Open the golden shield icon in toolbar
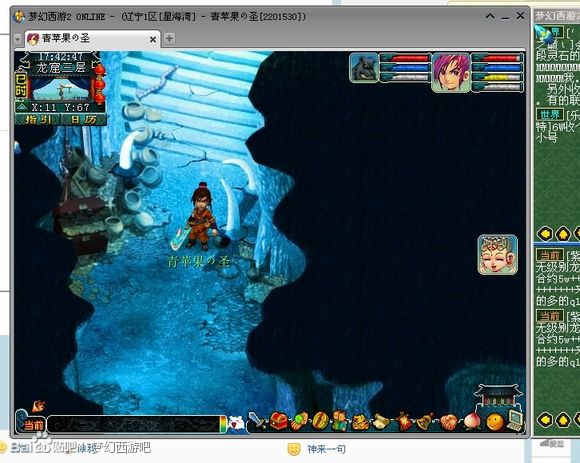580x463 pixels. tap(320, 421)
